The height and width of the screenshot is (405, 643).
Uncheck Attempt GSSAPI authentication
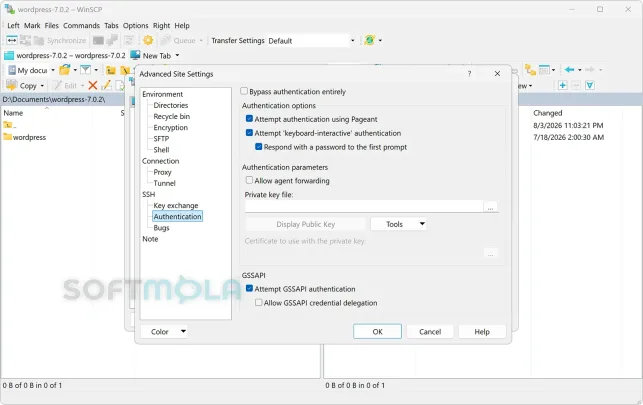pyautogui.click(x=249, y=289)
